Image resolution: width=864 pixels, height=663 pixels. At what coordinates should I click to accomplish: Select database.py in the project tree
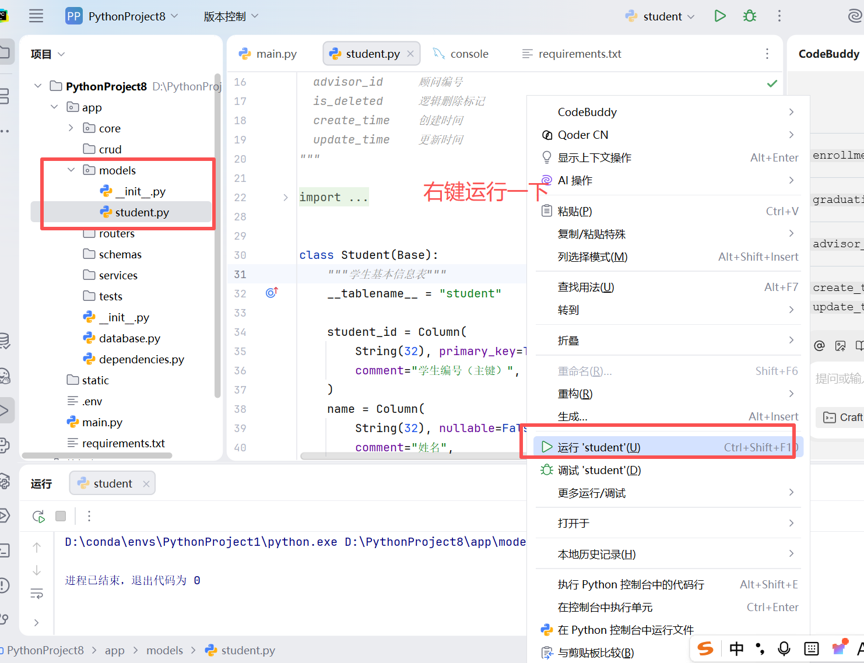129,338
